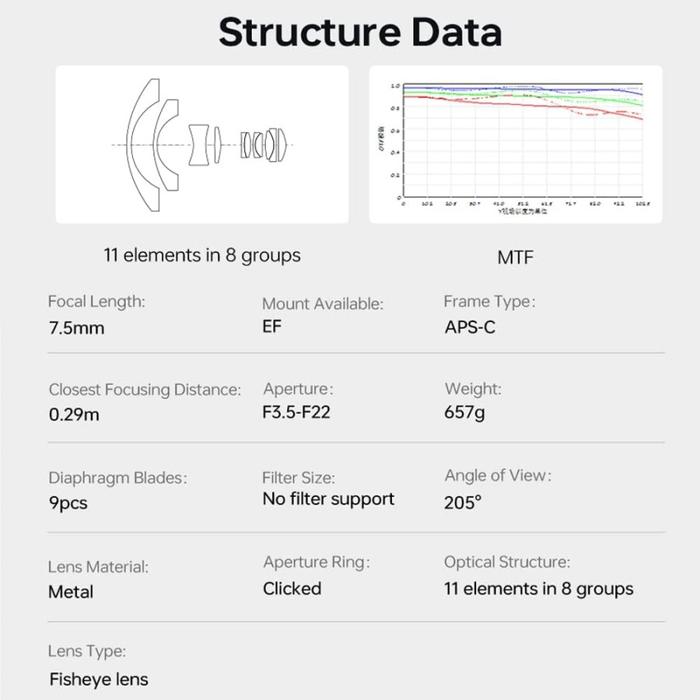Click the red curve in MTF chart
The image size is (700, 700).
coord(522,105)
